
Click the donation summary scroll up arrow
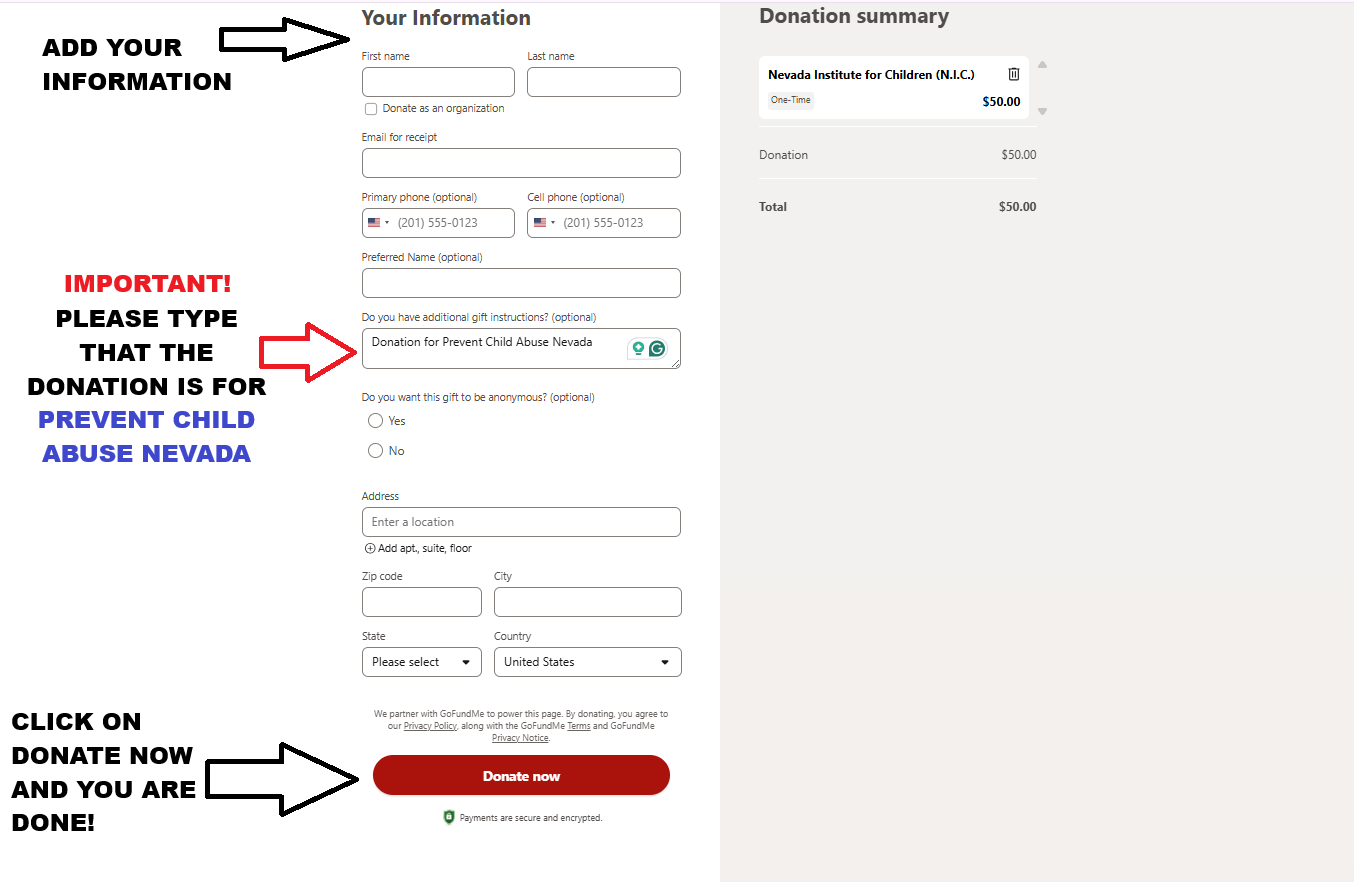(x=1042, y=65)
